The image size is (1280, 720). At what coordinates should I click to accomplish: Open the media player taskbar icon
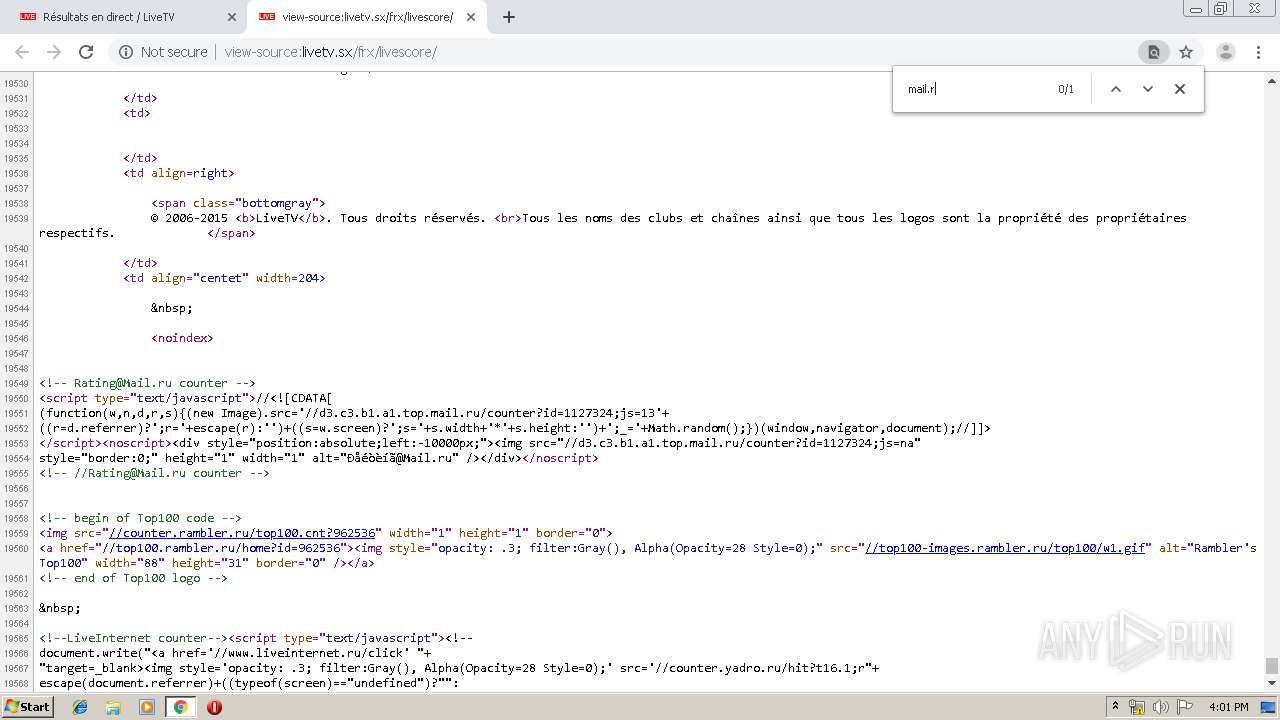tap(147, 707)
